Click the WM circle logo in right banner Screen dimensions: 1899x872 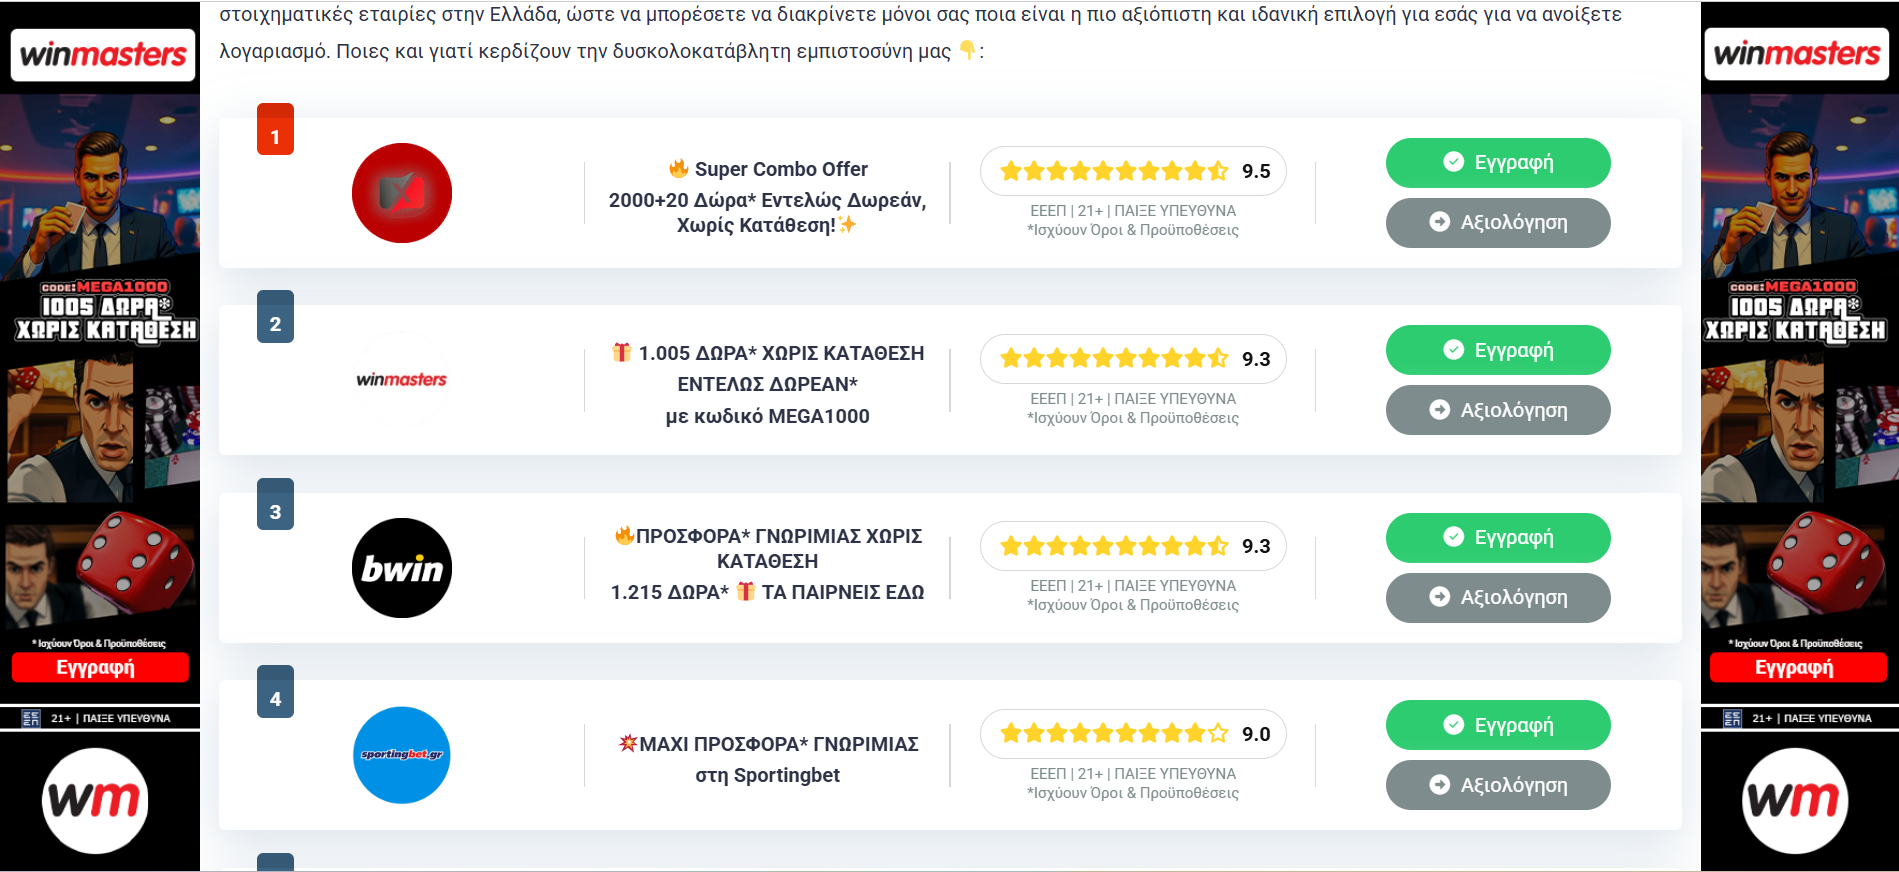(x=1794, y=800)
